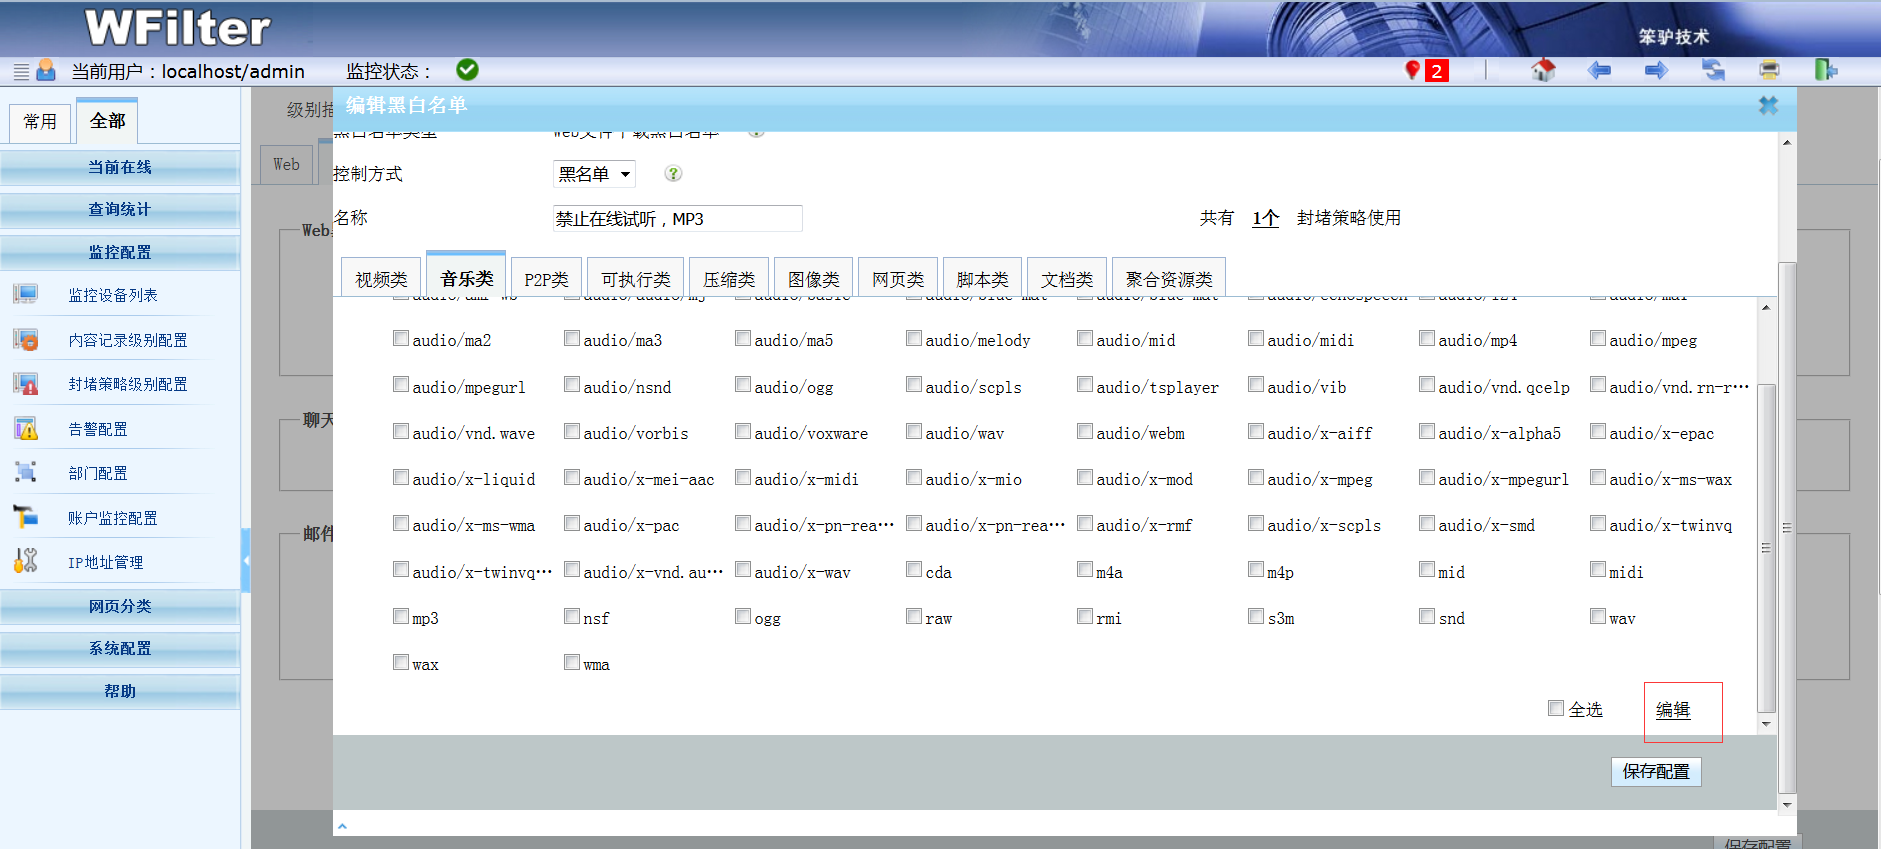Enable the audio/mpeg checkbox

[1598, 339]
